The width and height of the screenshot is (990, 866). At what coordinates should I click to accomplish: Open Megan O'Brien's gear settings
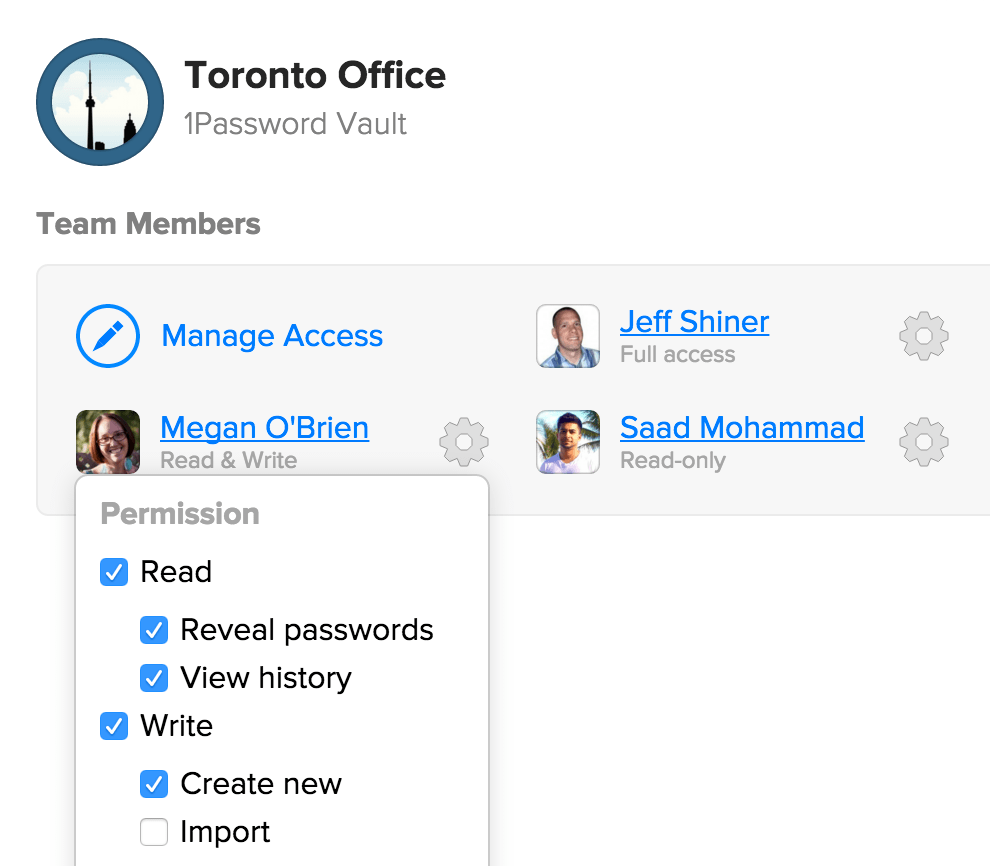pos(464,442)
